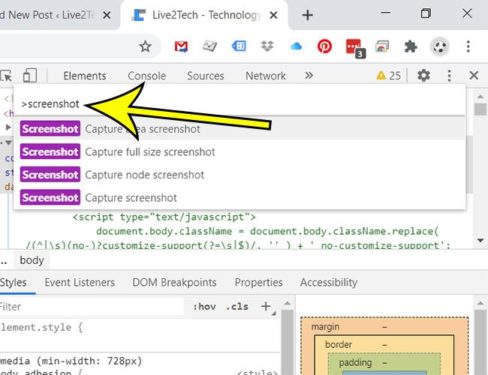This screenshot has width=488, height=375.
Task: Switch to the Console tab
Action: 147,76
